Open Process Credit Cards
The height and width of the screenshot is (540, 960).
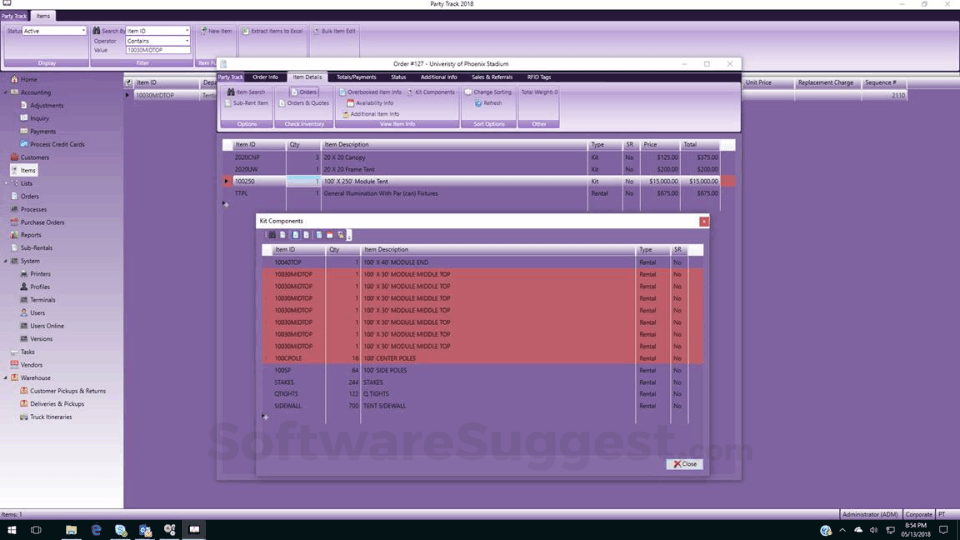tap(52, 144)
